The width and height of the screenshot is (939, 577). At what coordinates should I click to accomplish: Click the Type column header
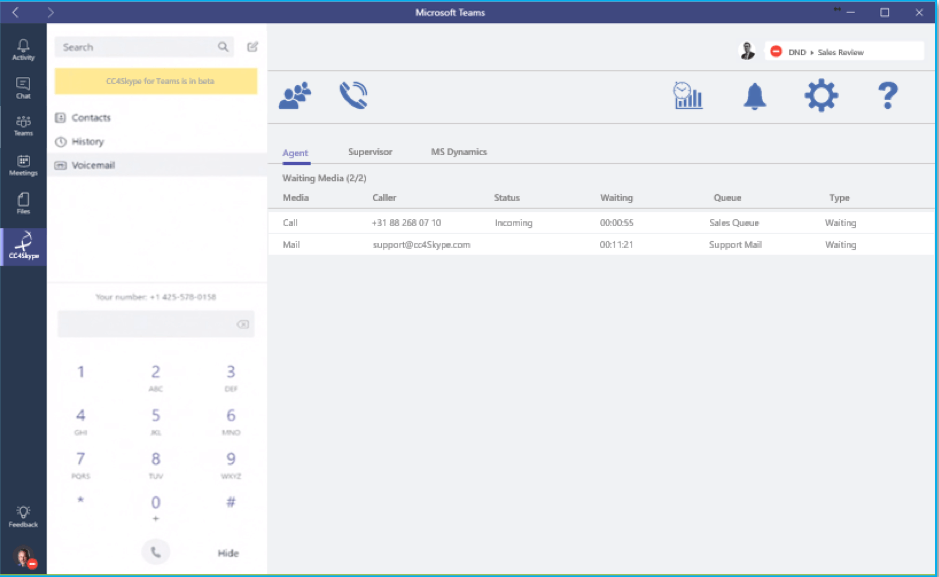[x=840, y=198]
